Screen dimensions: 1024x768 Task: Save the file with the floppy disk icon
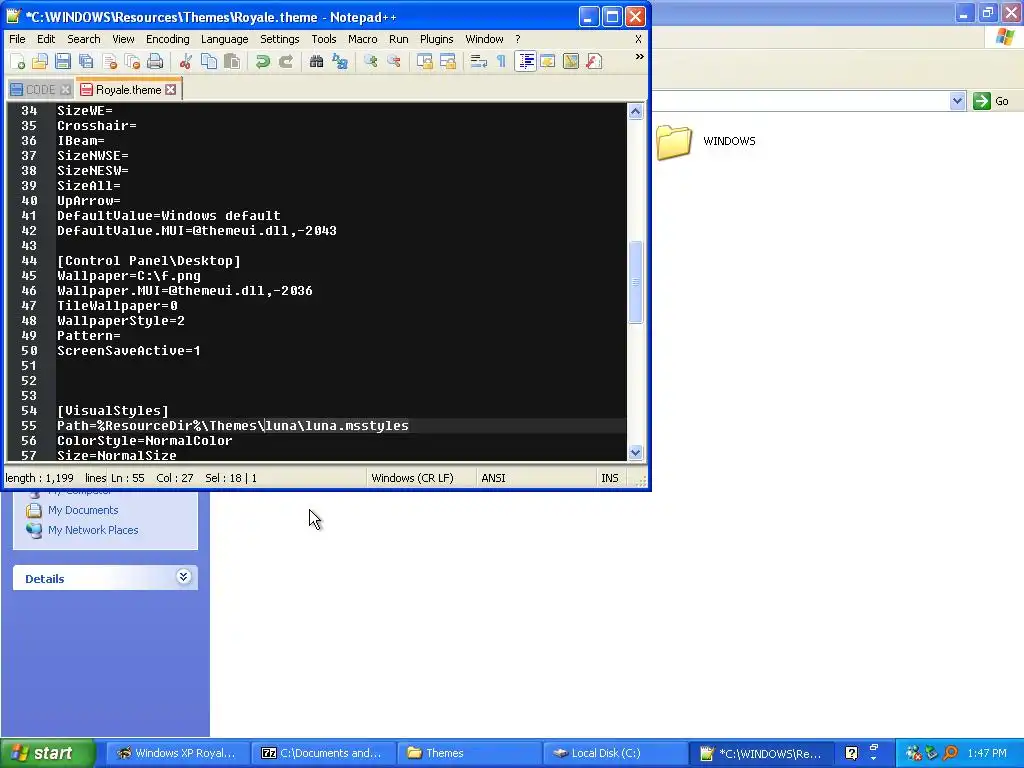(x=63, y=61)
